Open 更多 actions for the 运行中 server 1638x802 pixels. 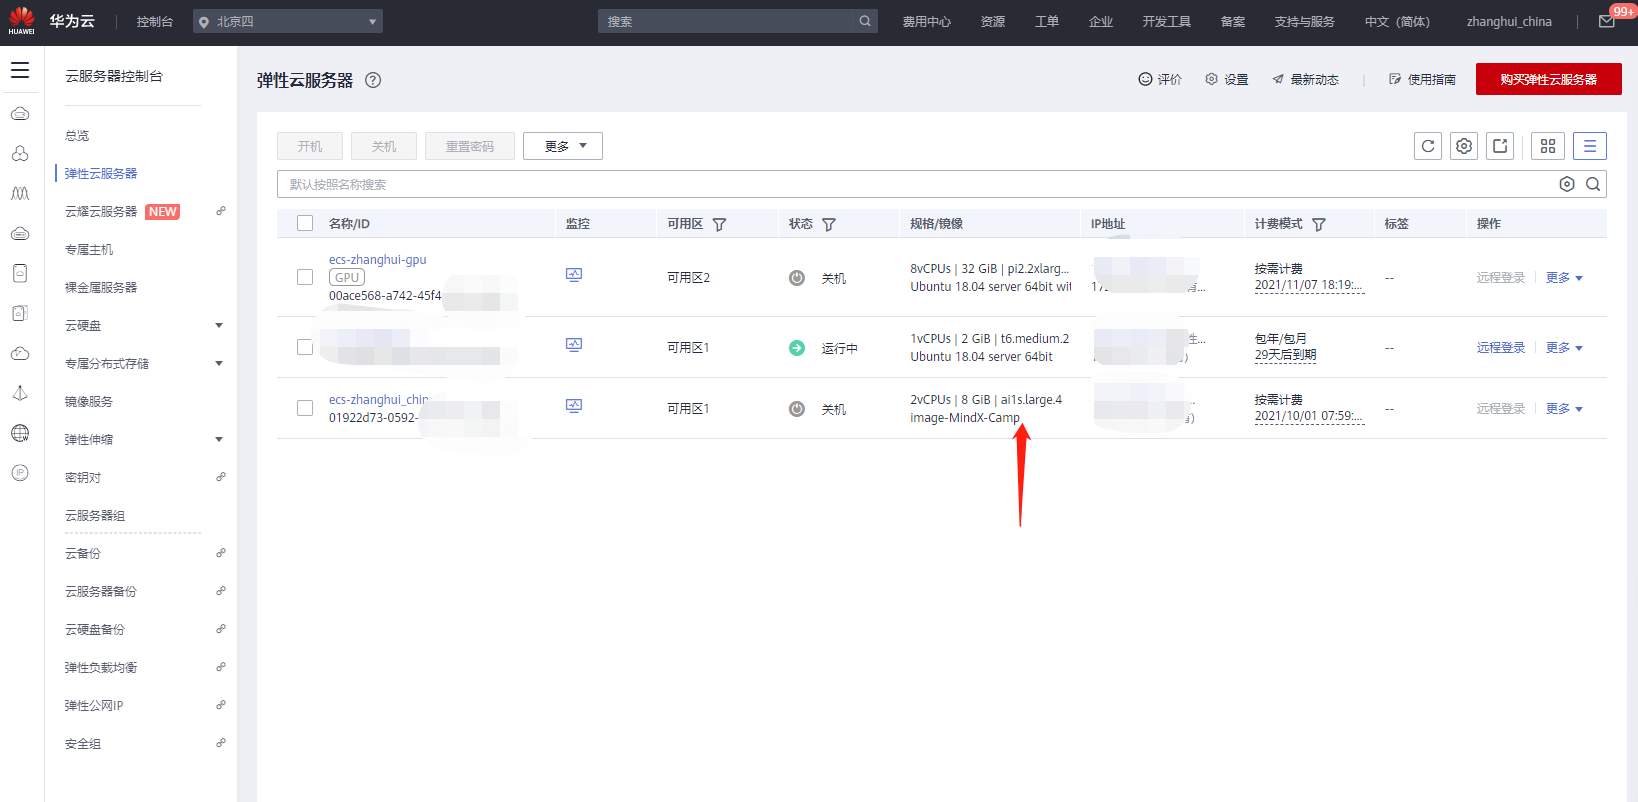pyautogui.click(x=1564, y=348)
